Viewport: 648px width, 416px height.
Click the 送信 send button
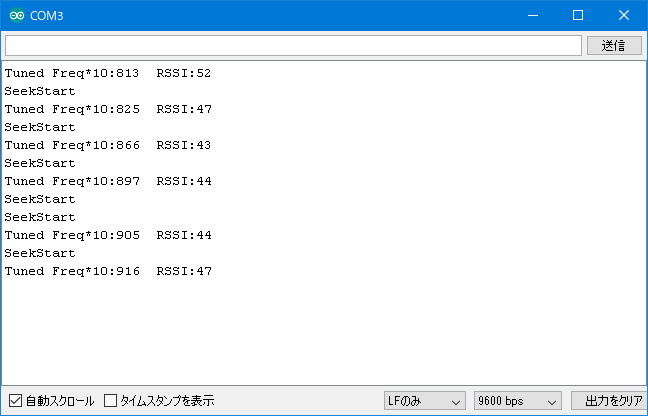(614, 45)
